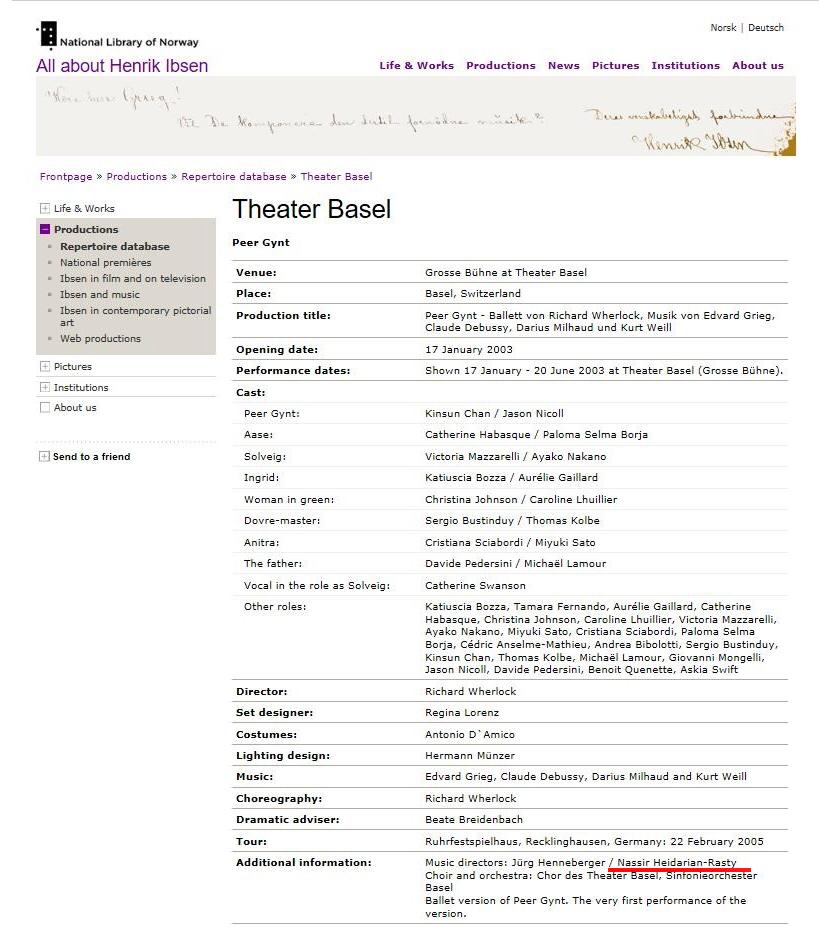Click the empty box icon beside About us
The height and width of the screenshot is (931, 819).
45,408
